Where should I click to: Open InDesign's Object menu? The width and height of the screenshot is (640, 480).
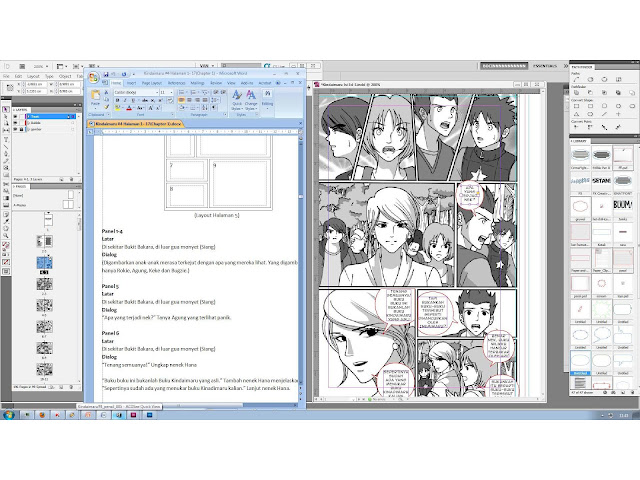tap(65, 76)
